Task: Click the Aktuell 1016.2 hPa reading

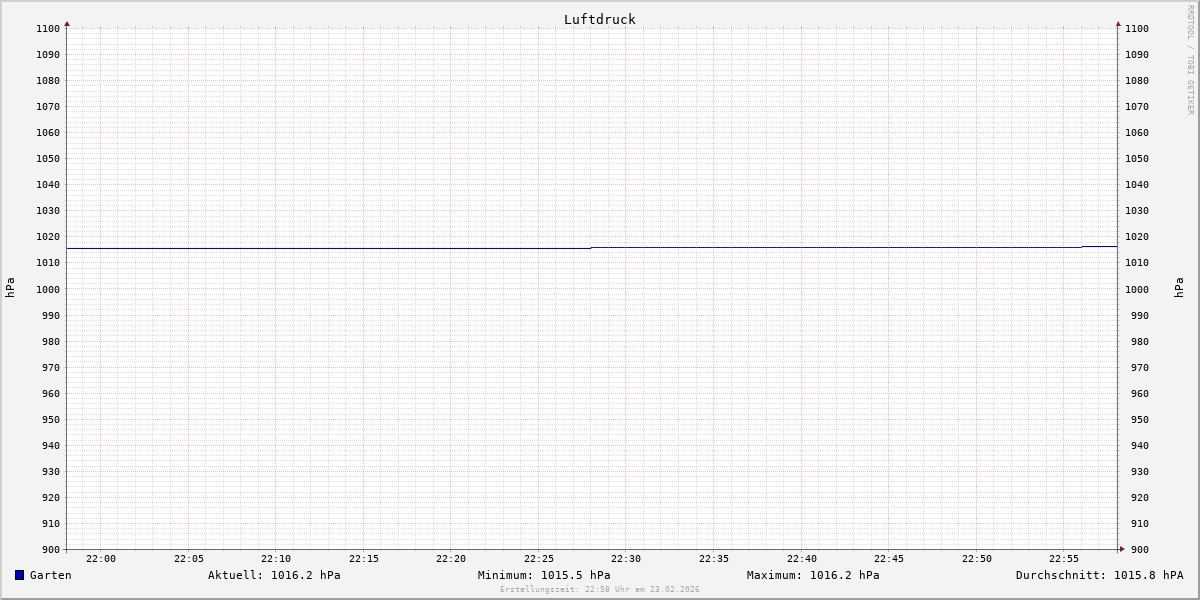Action: point(274,575)
